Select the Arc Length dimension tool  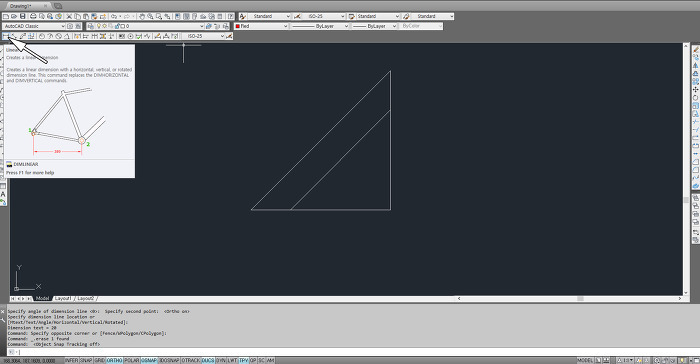pyautogui.click(x=23, y=36)
